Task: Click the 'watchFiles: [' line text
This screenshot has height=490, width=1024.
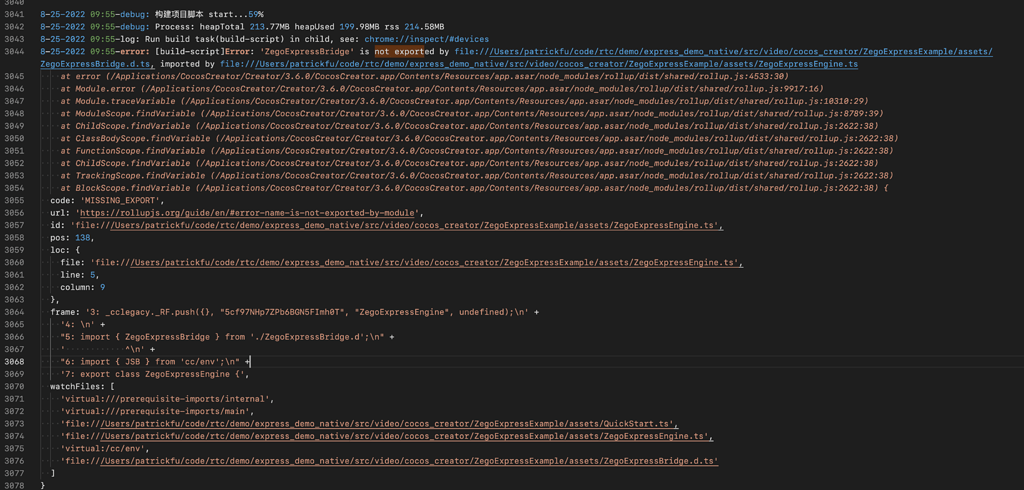Action: click(x=83, y=386)
